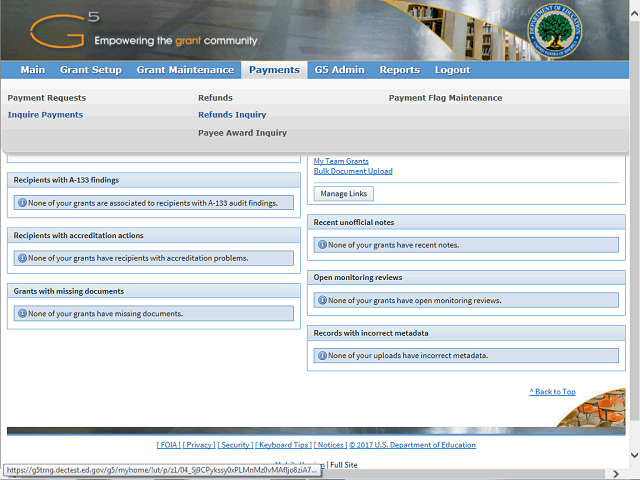Click info icon in open monitoring reviews

[x=322, y=300]
